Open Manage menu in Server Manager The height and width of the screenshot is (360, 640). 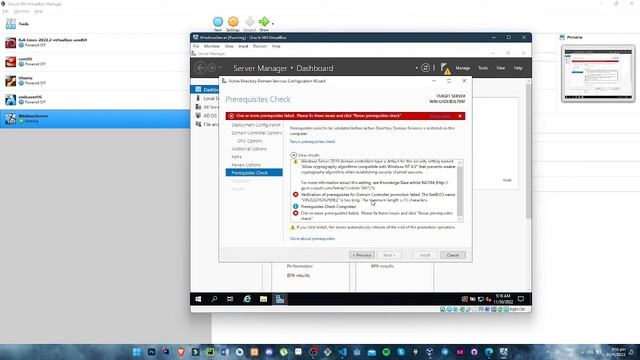pyautogui.click(x=462, y=68)
